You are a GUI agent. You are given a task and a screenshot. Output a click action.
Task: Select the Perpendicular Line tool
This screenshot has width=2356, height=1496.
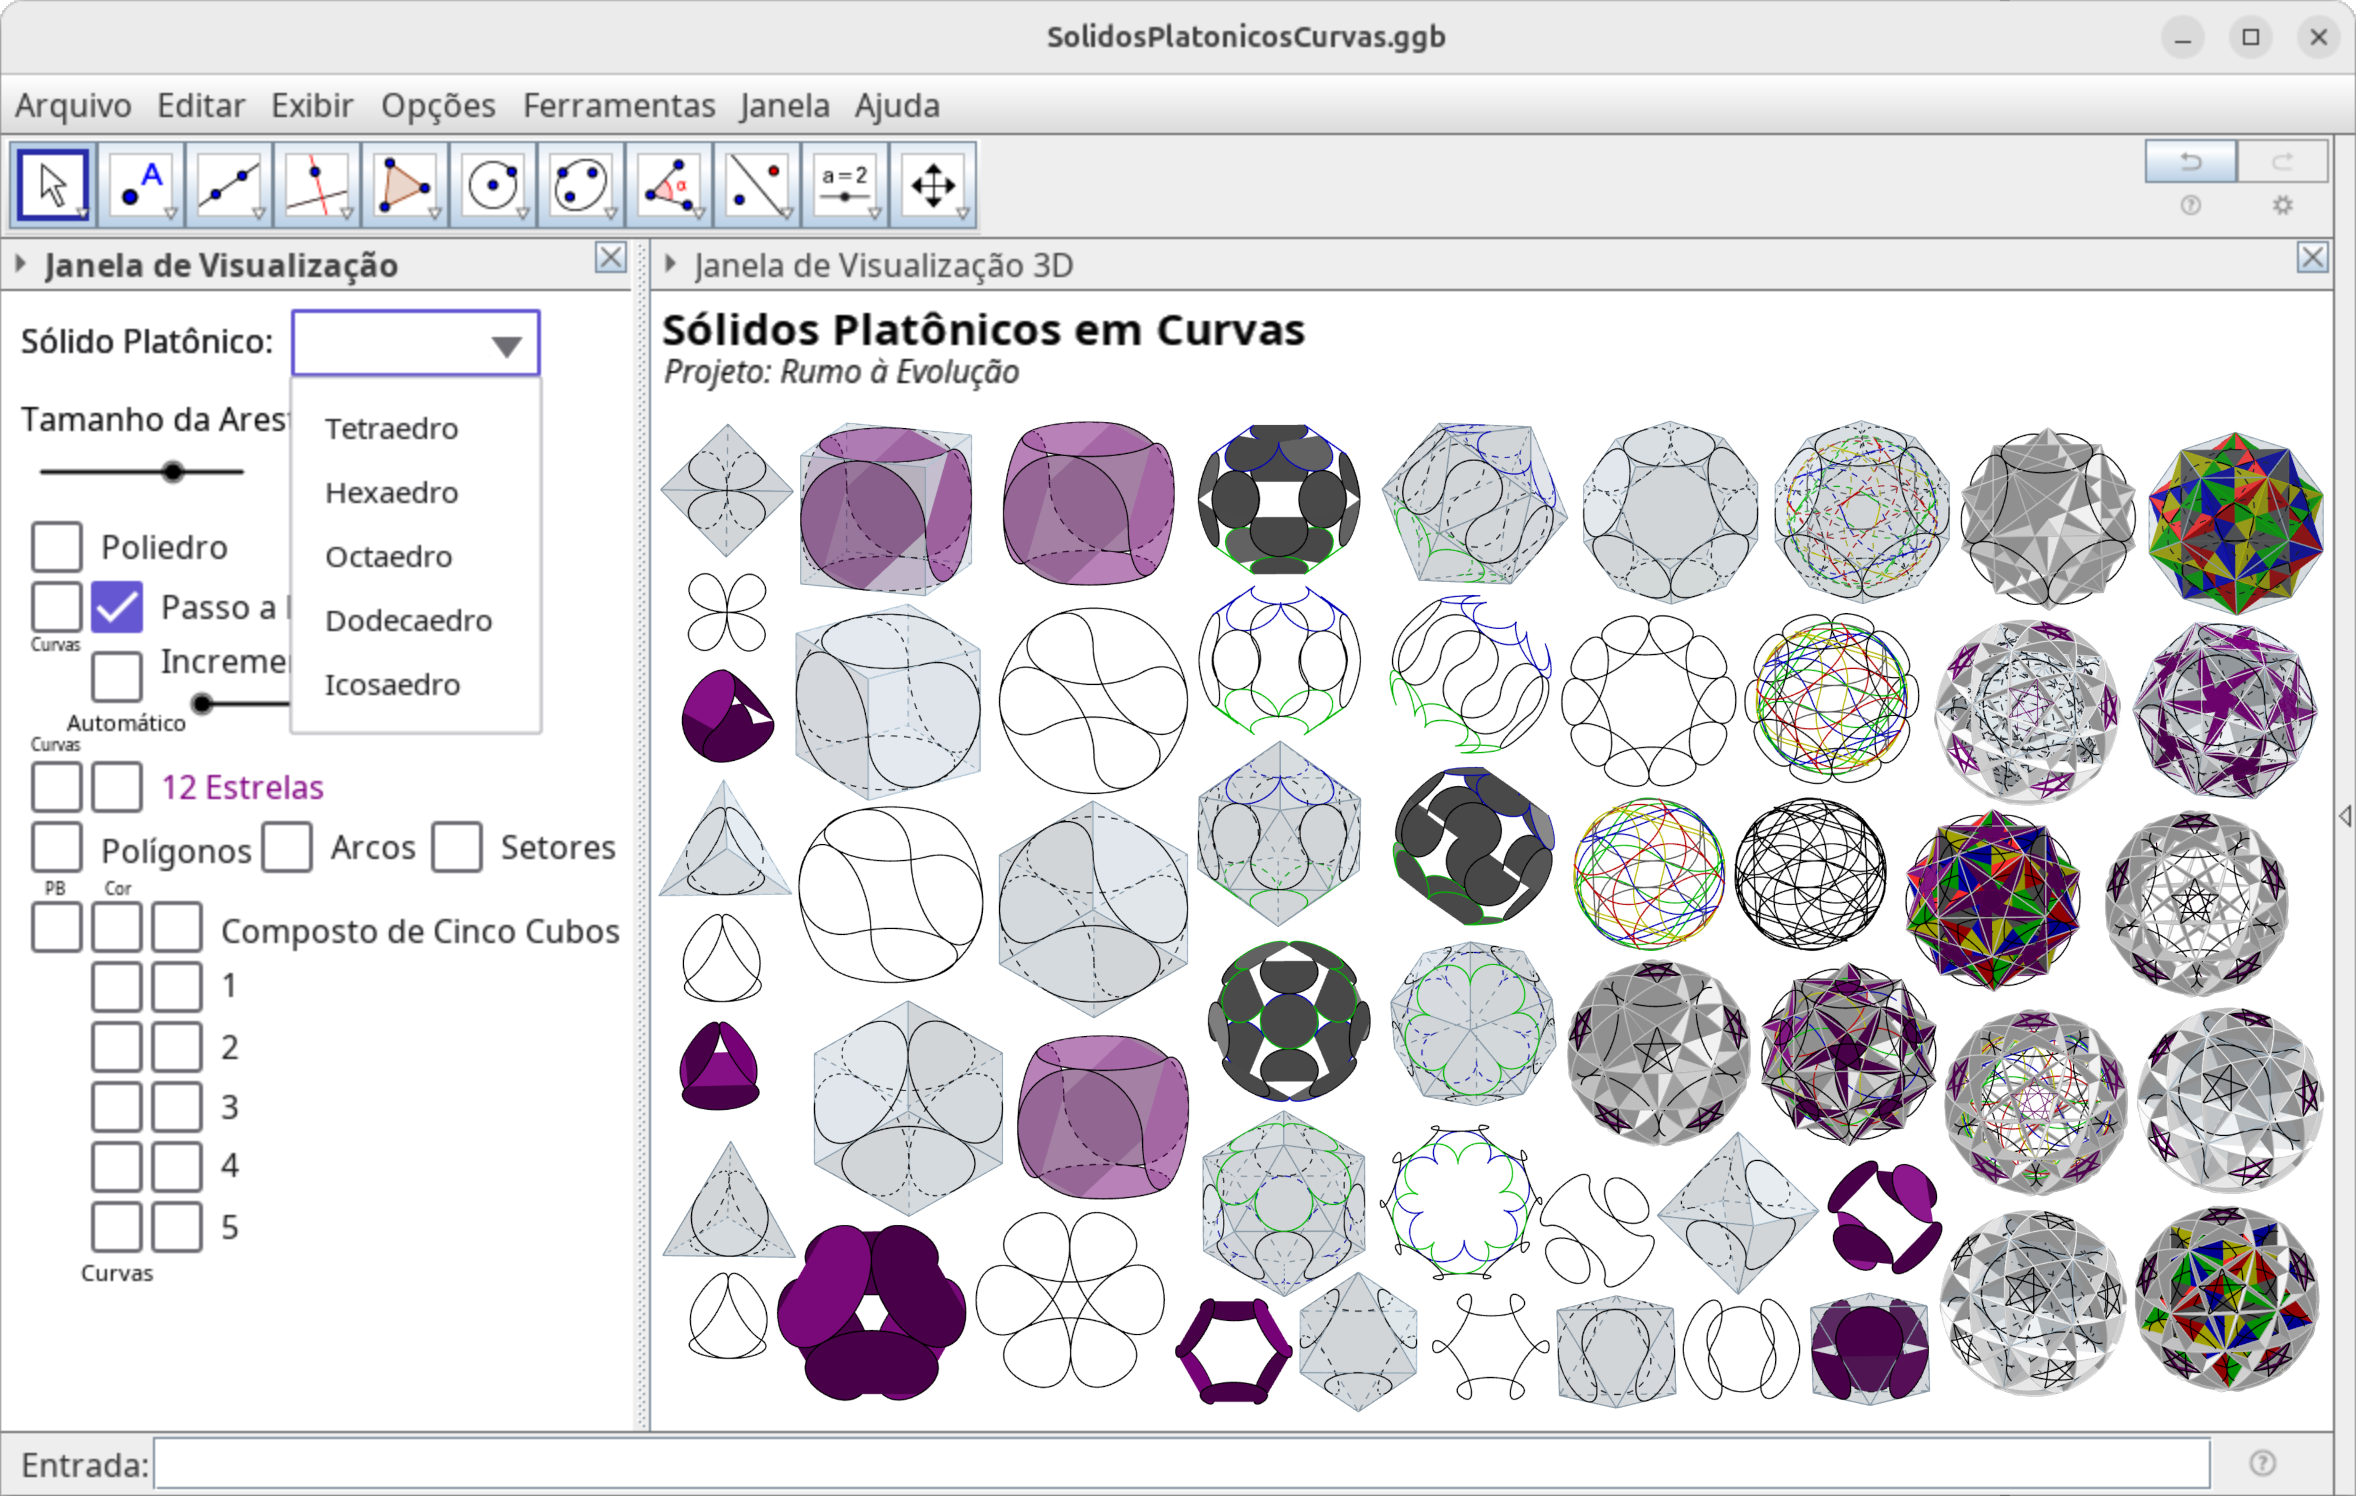point(316,185)
